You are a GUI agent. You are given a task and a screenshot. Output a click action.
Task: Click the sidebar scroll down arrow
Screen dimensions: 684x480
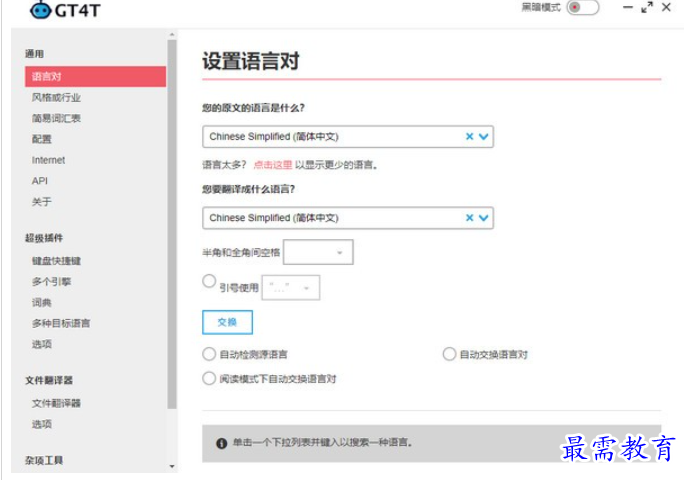tap(172, 466)
